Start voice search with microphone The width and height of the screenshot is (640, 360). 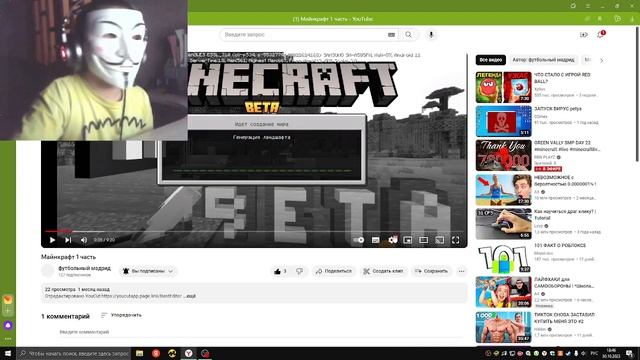coord(431,35)
